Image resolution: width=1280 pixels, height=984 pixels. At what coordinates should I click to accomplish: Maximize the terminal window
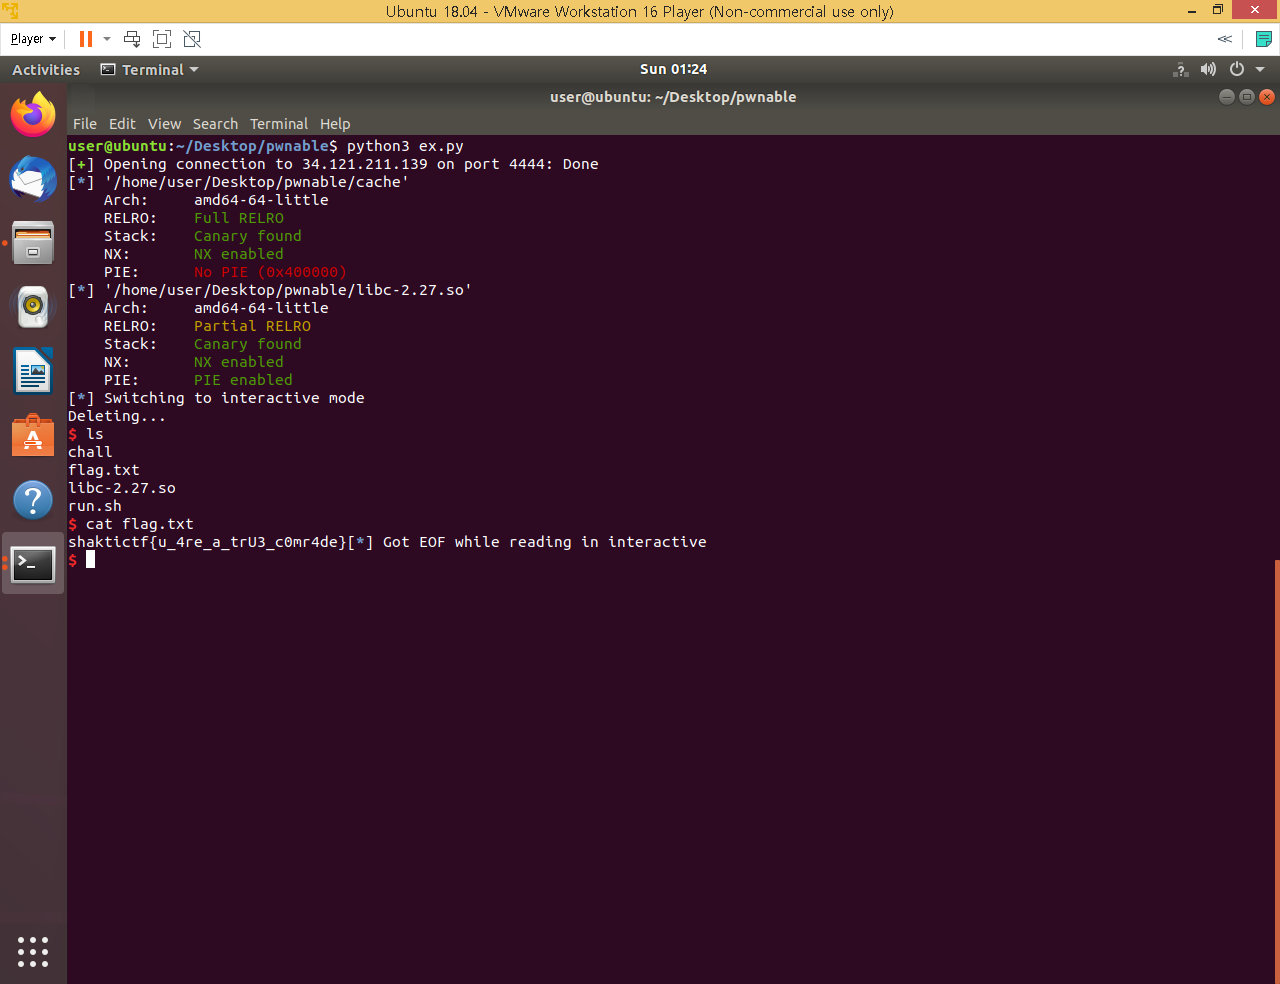click(x=1247, y=97)
